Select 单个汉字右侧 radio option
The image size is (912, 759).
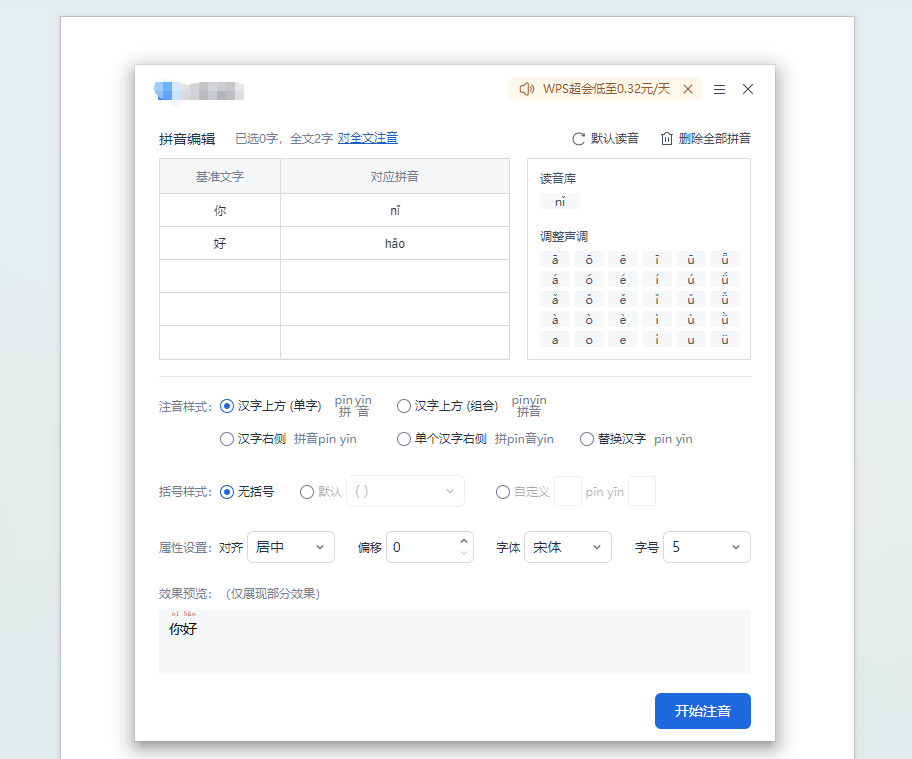(x=404, y=439)
